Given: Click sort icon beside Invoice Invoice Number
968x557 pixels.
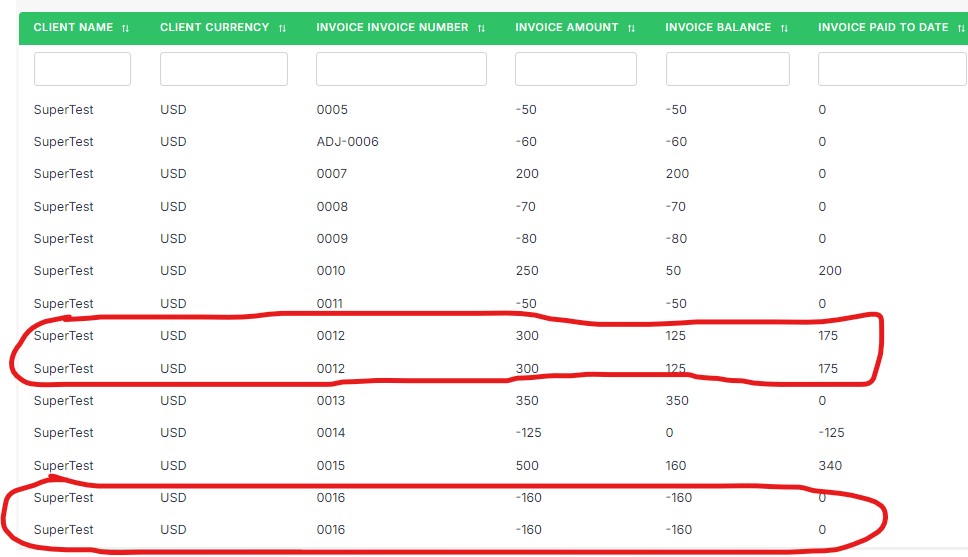Looking at the screenshot, I should click(x=481, y=28).
